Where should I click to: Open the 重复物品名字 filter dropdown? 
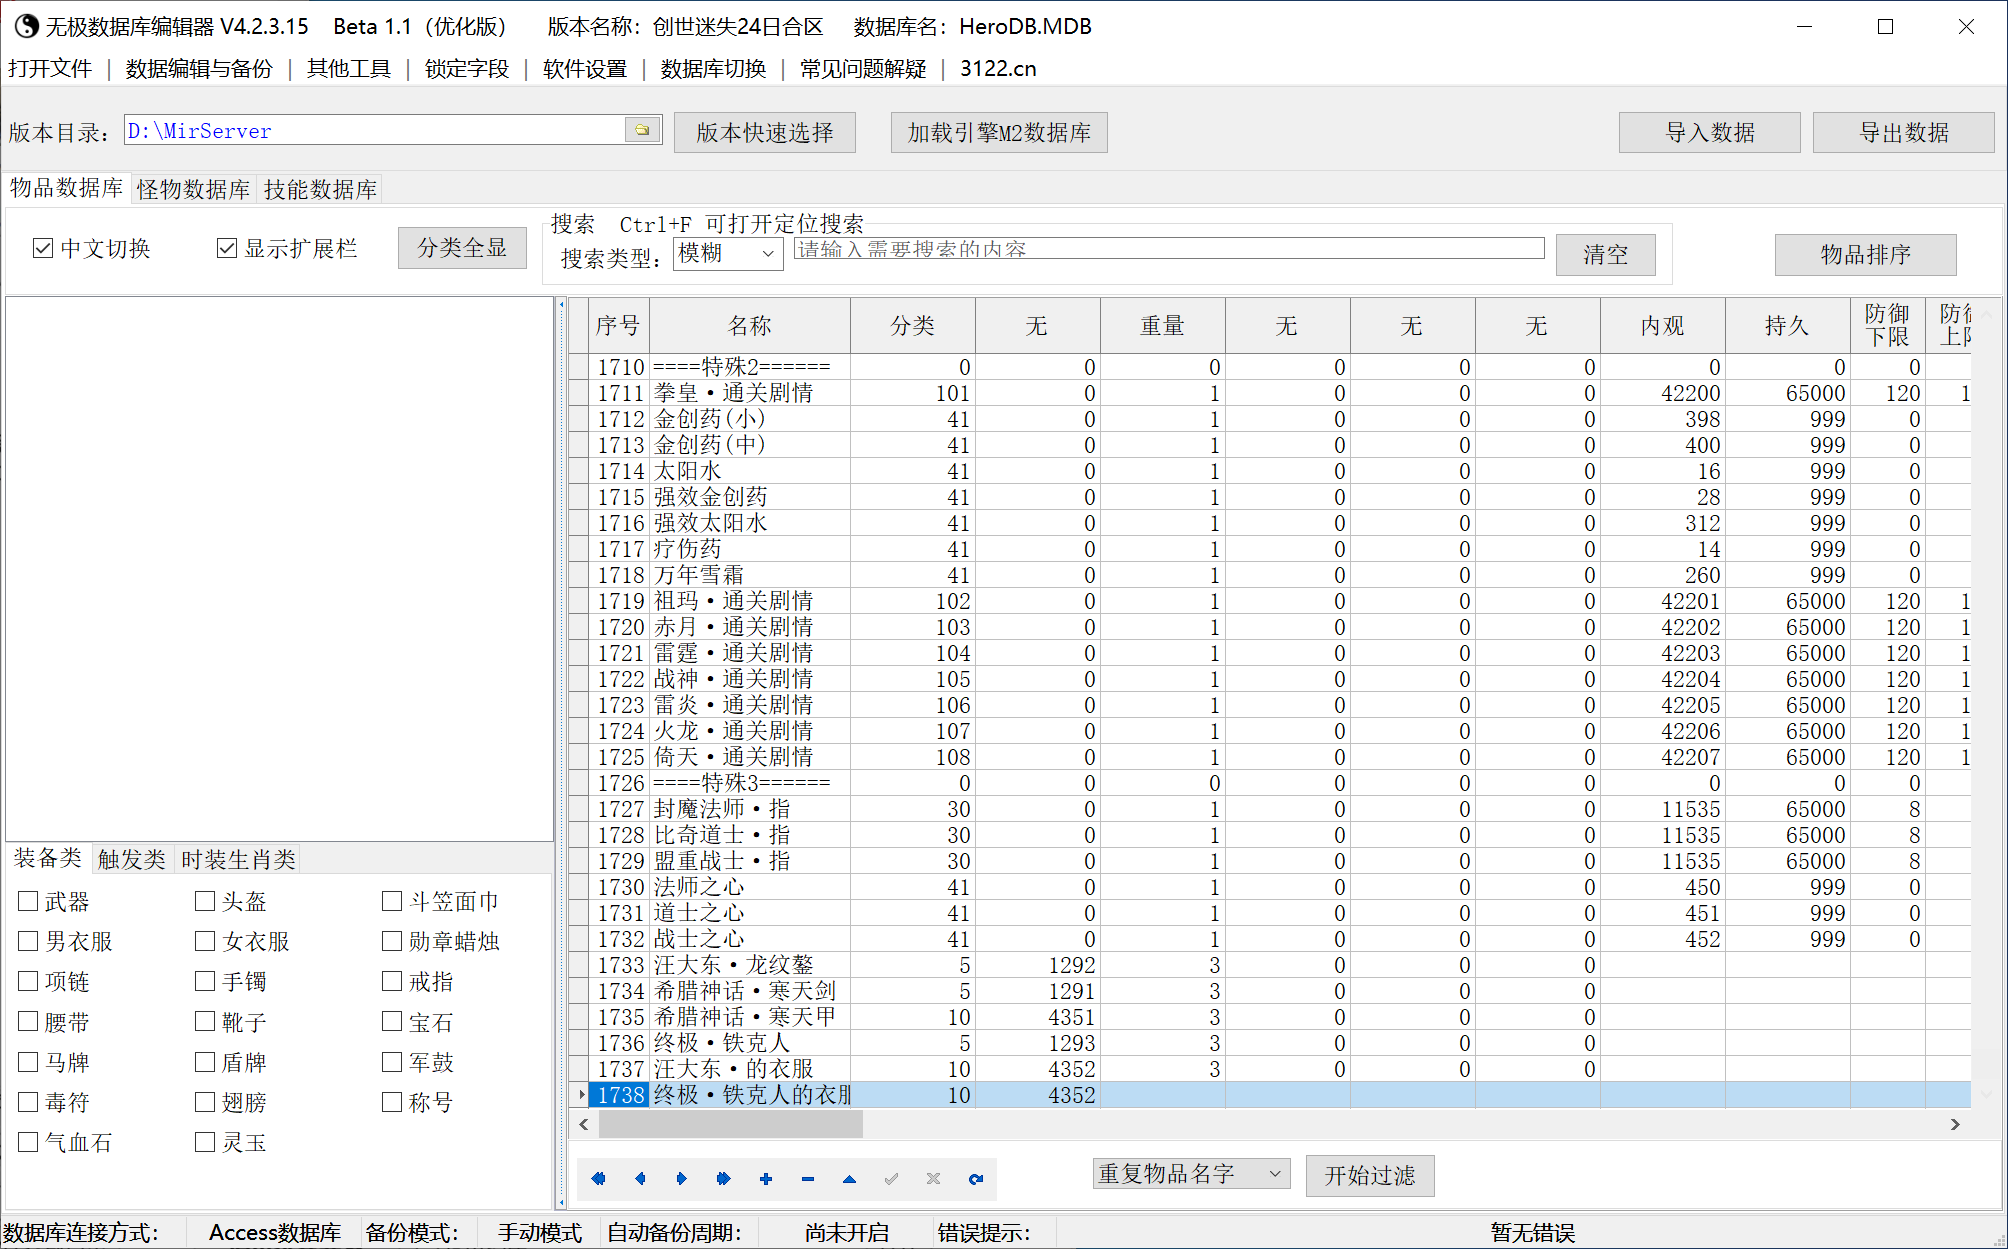click(1191, 1174)
